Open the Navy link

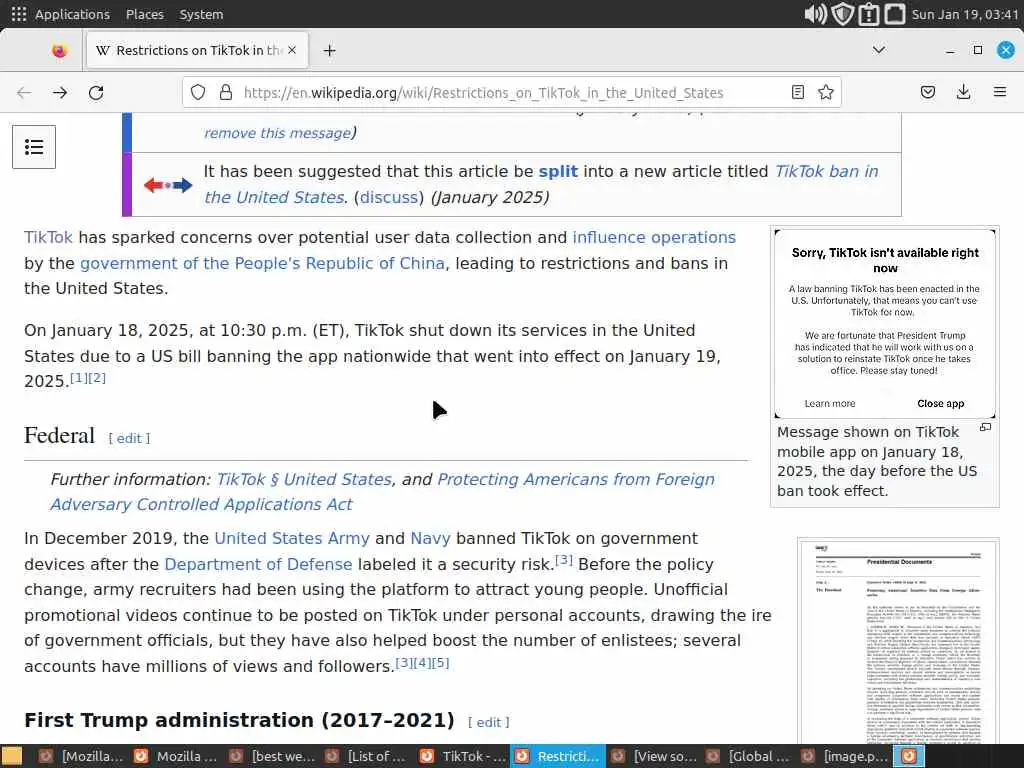click(430, 538)
